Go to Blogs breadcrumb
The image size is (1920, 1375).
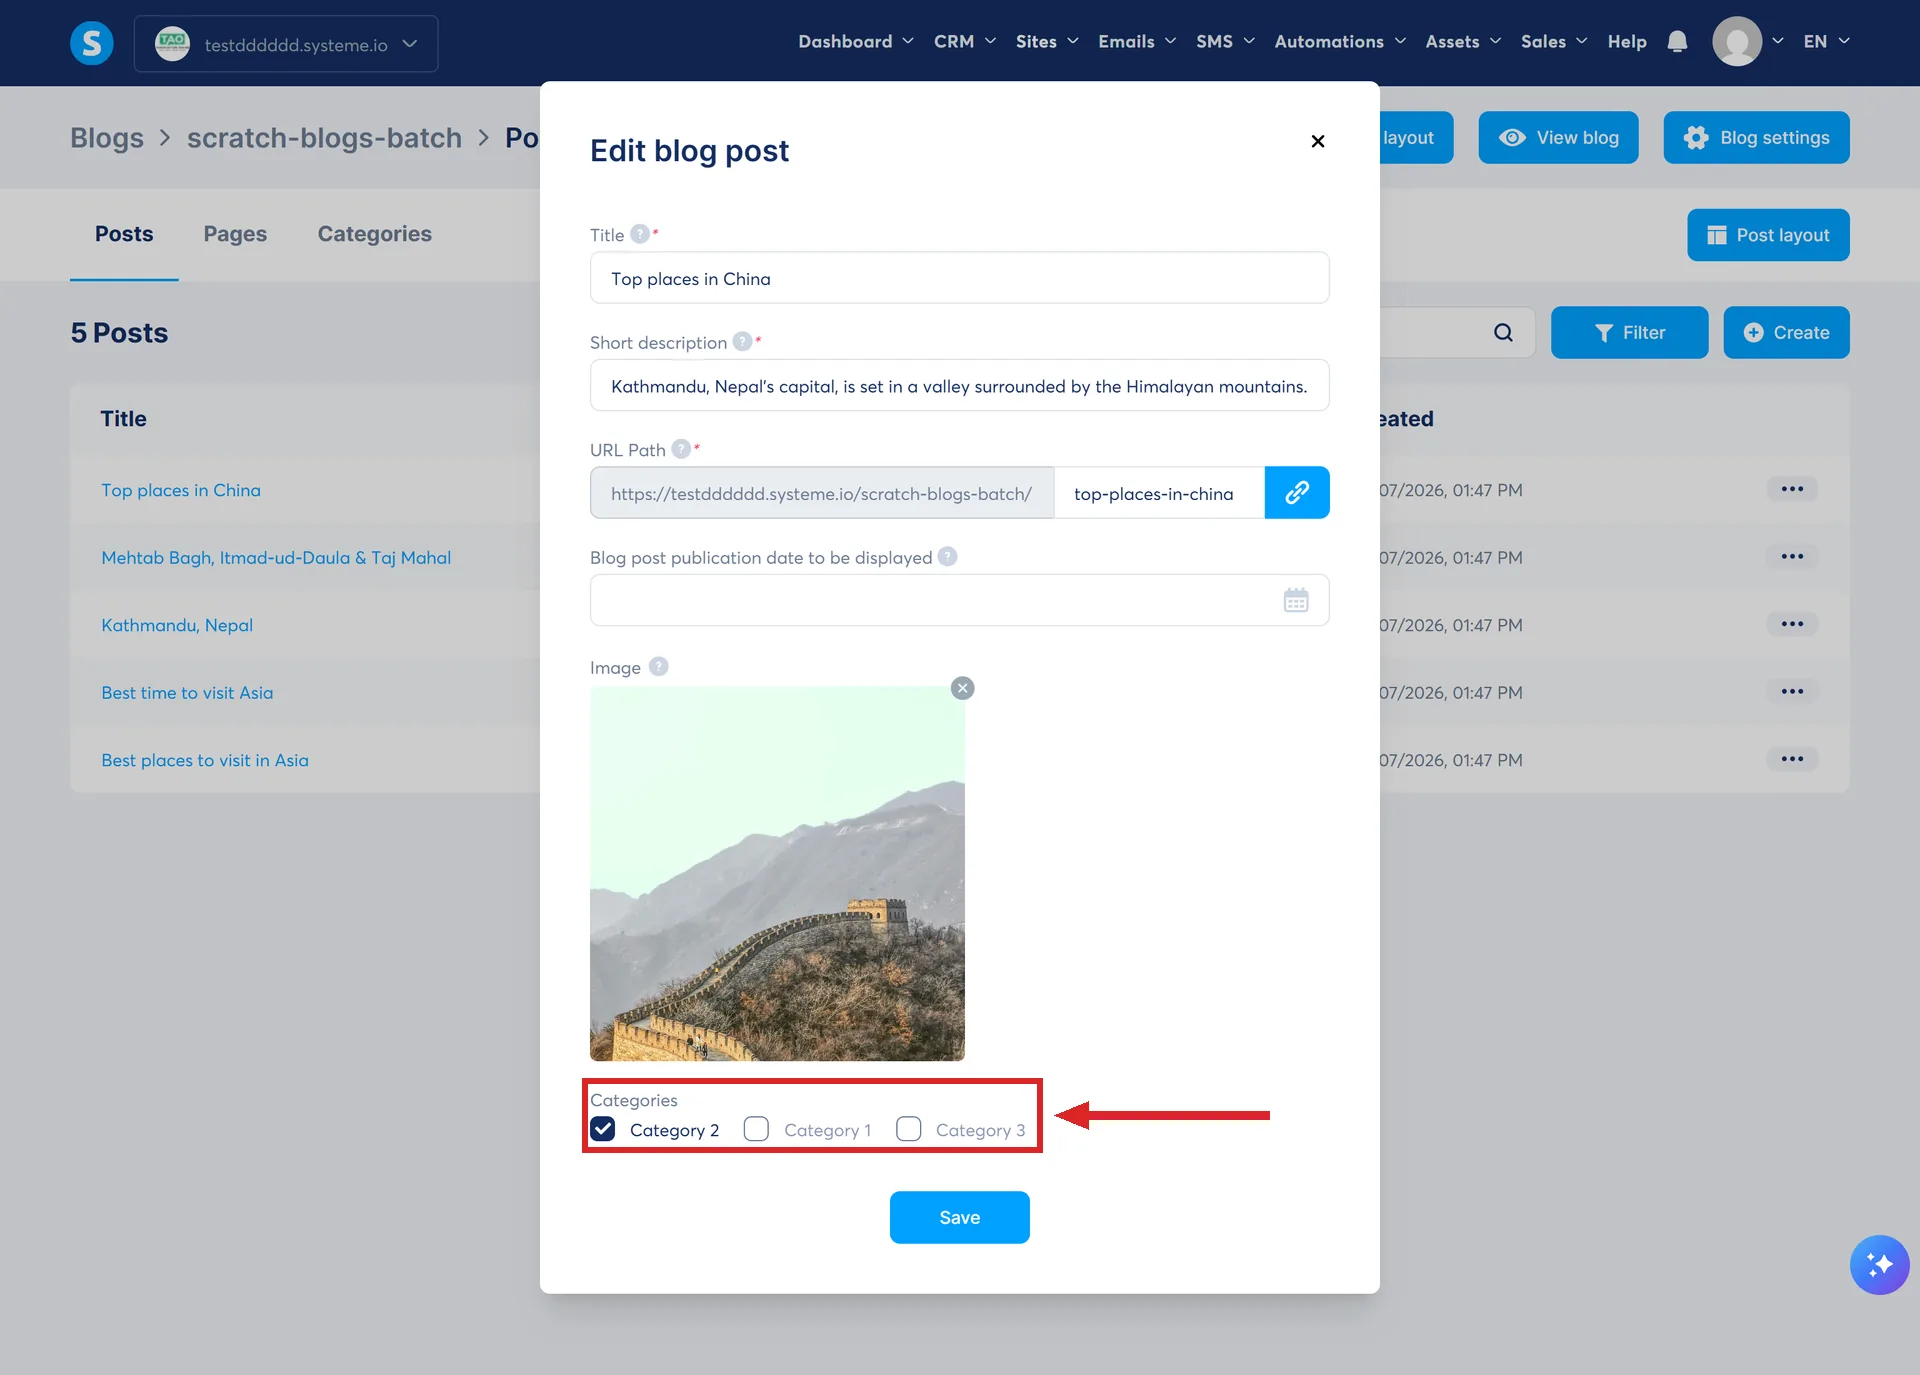pos(107,138)
